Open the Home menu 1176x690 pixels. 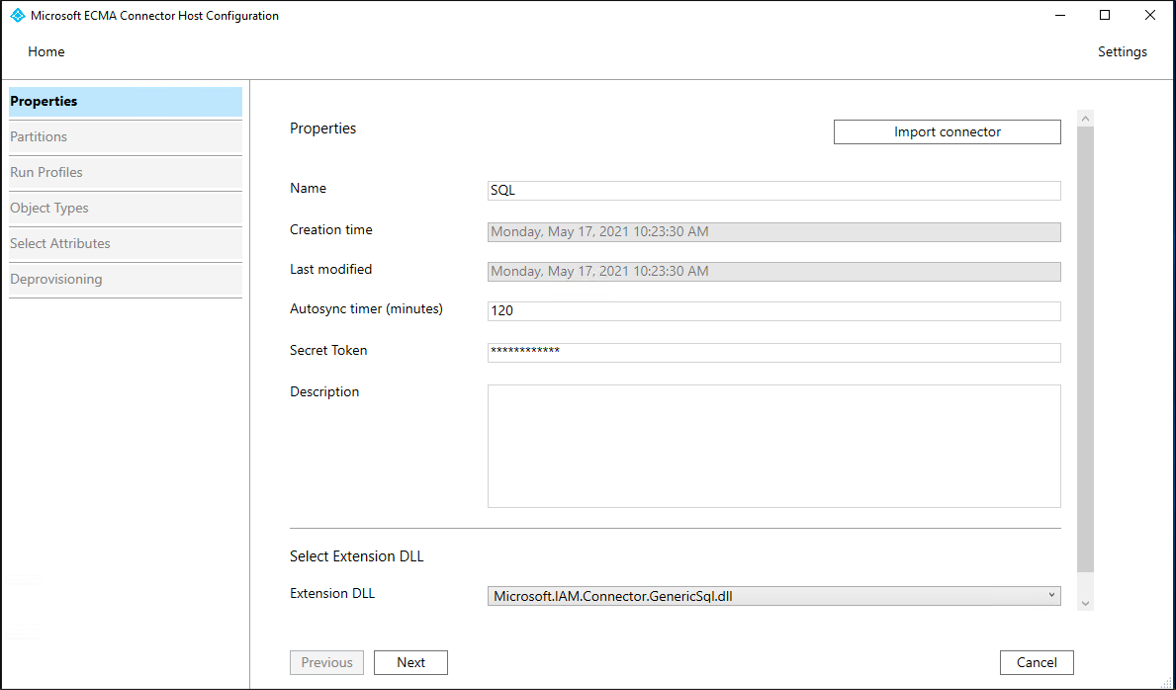46,52
